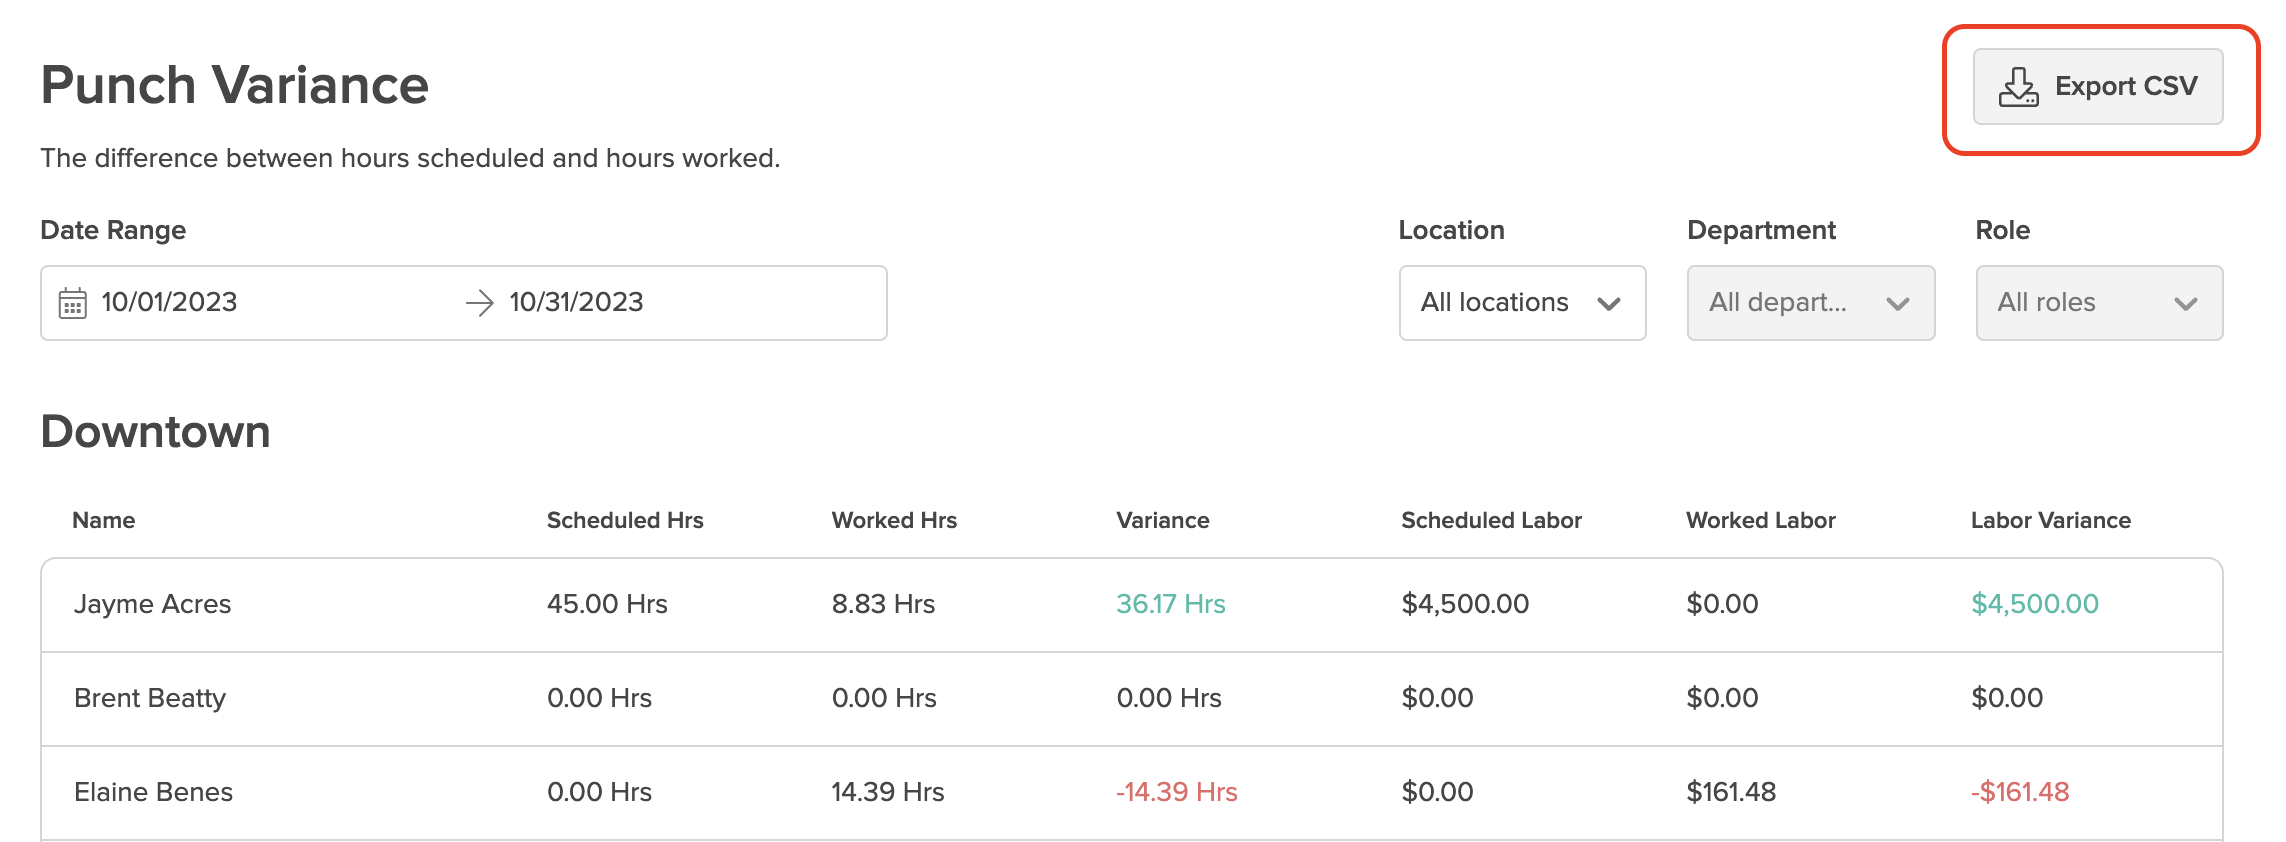This screenshot has width=2286, height=842.
Task: Click the start date 10/01/2023 field
Action: coord(170,303)
